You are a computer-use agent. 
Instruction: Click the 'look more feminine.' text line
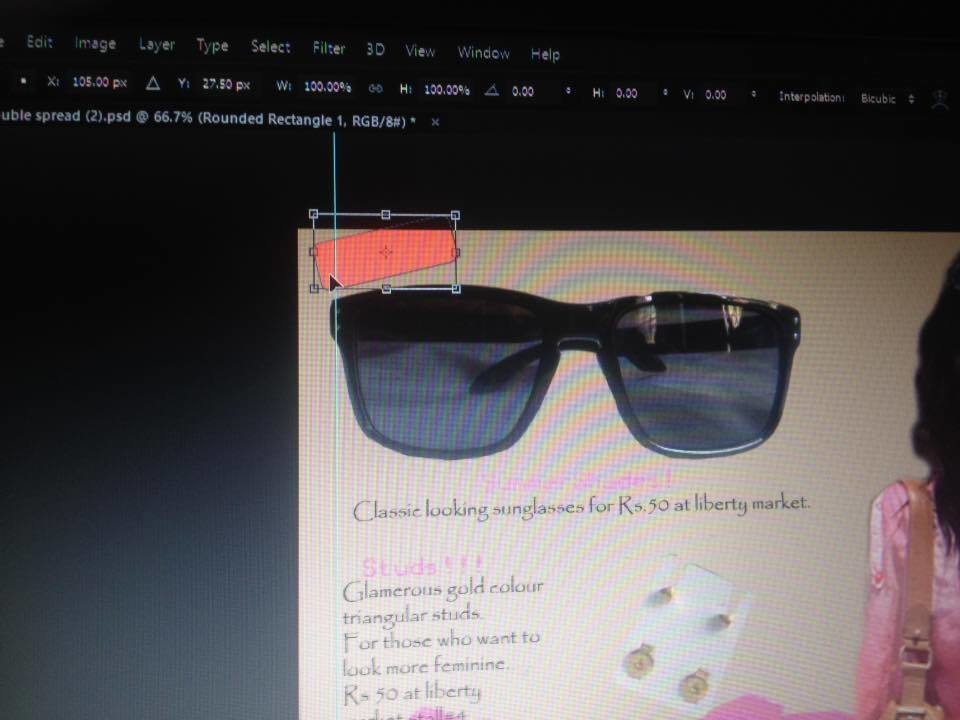[424, 666]
